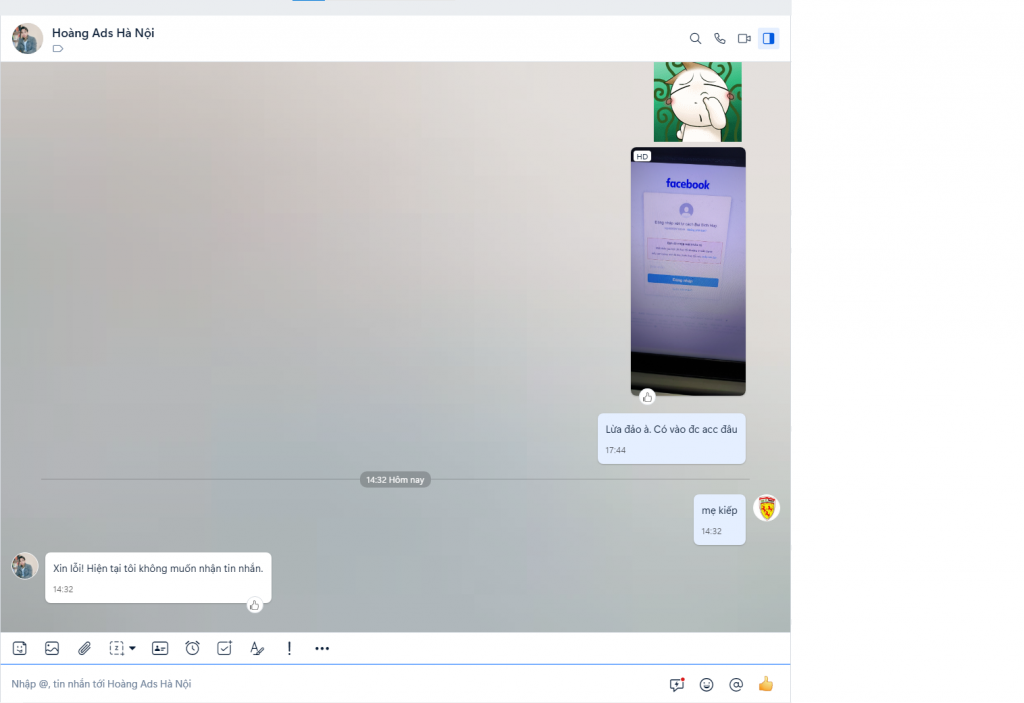This screenshot has height=703, width=1024.
Task: Search messages in this conversation
Action: click(695, 38)
